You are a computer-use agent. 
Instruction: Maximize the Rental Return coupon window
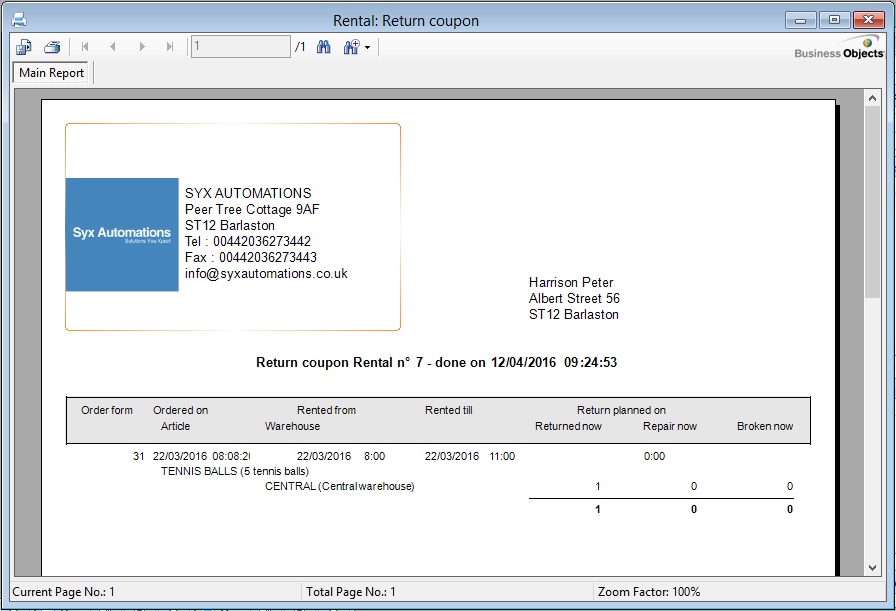[x=833, y=19]
